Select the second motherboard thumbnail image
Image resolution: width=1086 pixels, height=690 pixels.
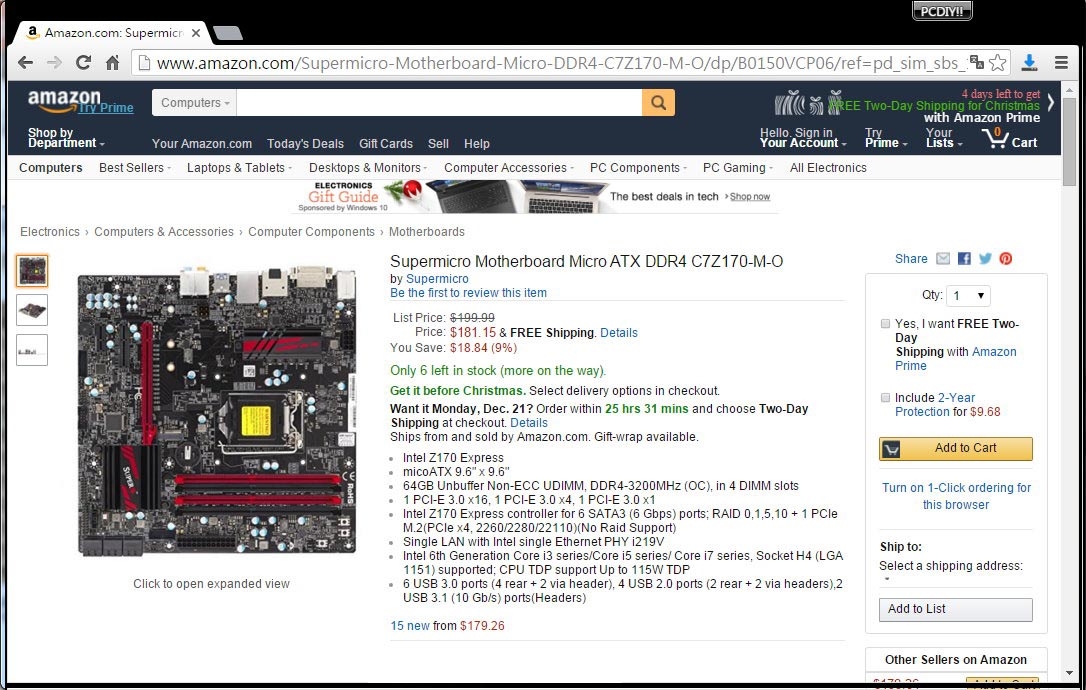pos(32,310)
